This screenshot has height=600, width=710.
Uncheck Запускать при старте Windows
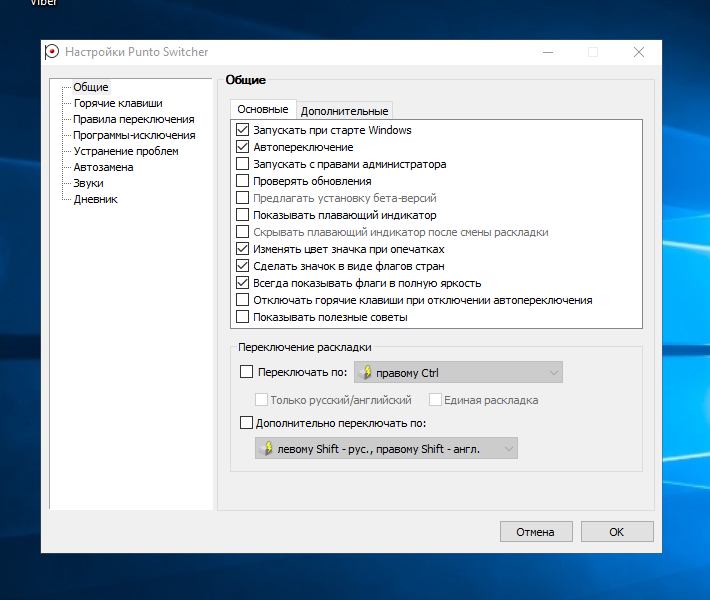point(242,130)
